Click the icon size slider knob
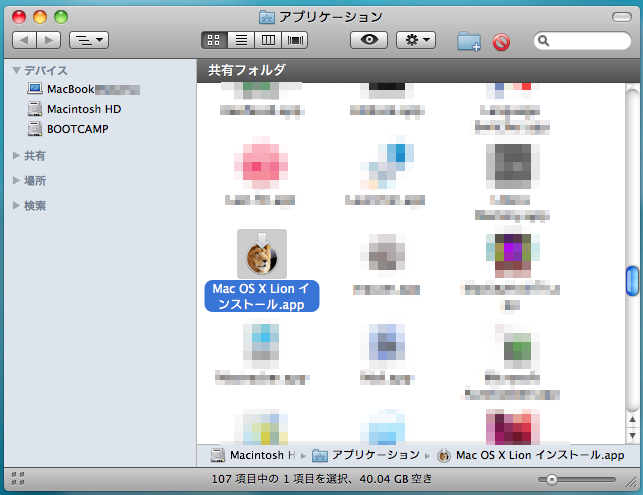643x495 pixels. (x=552, y=479)
